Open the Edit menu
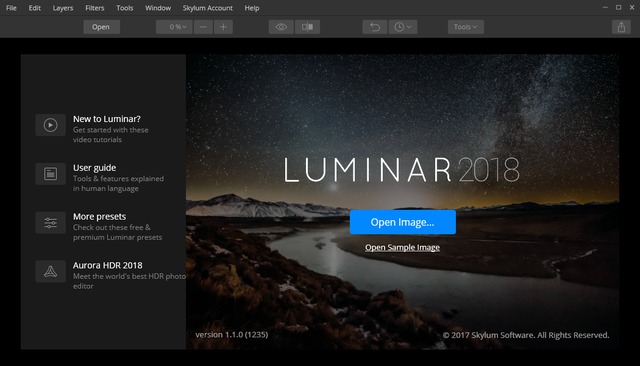The width and height of the screenshot is (640, 366). point(35,8)
